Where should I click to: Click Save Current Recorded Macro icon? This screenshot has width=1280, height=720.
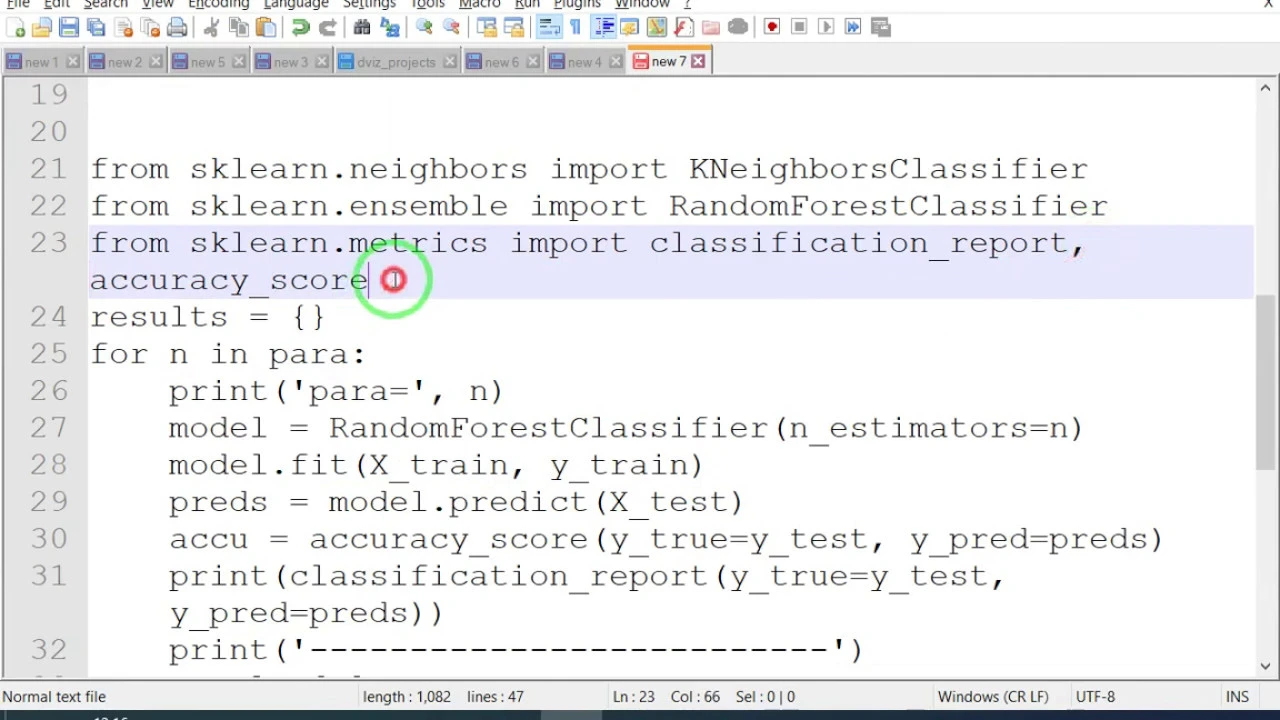tap(880, 27)
